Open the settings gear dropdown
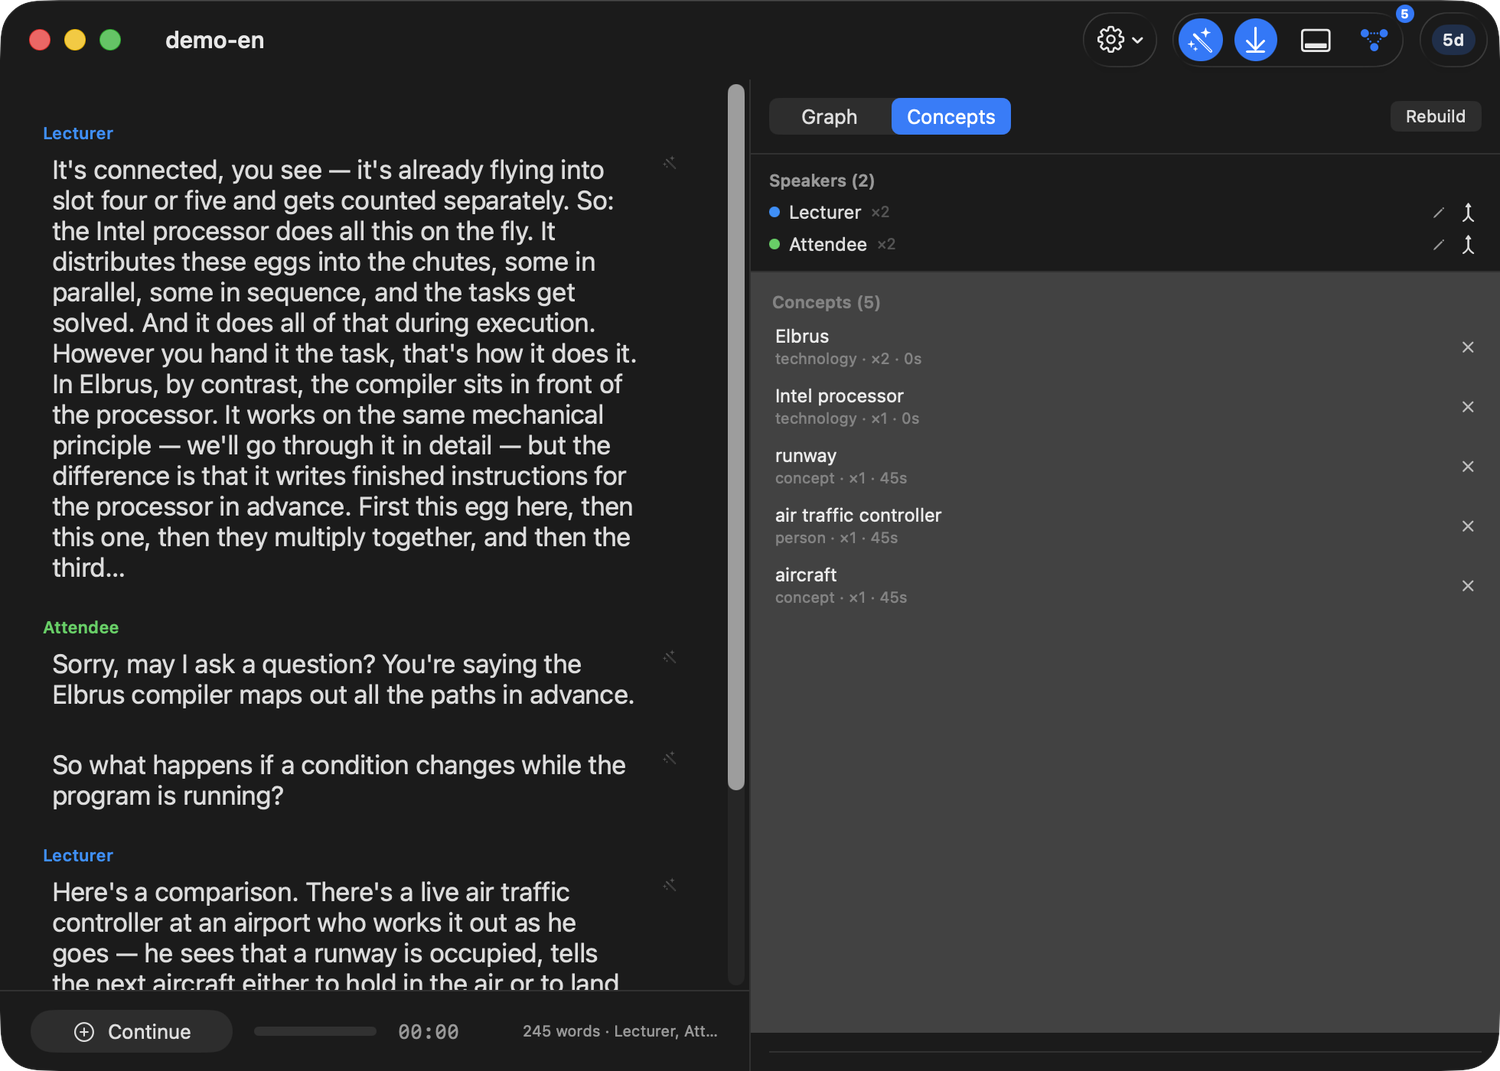Screen dimensions: 1500x1071 pyautogui.click(x=1120, y=40)
